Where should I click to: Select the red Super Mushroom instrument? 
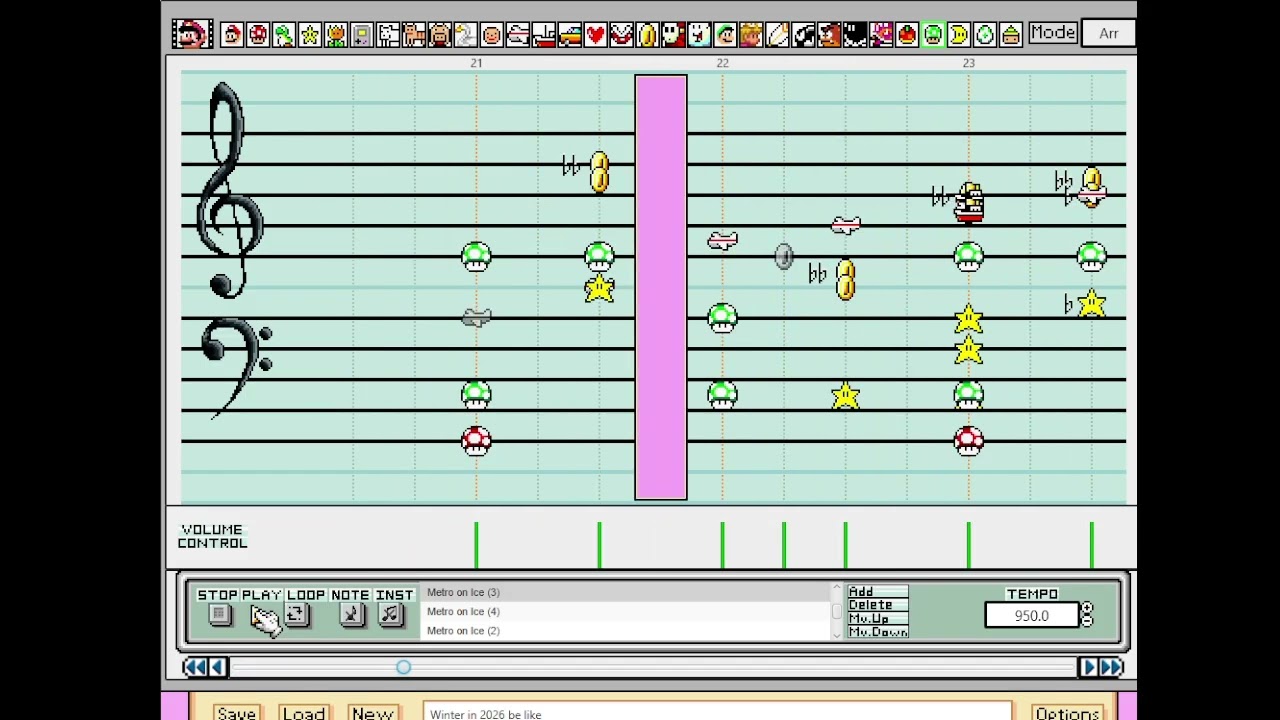click(x=258, y=34)
